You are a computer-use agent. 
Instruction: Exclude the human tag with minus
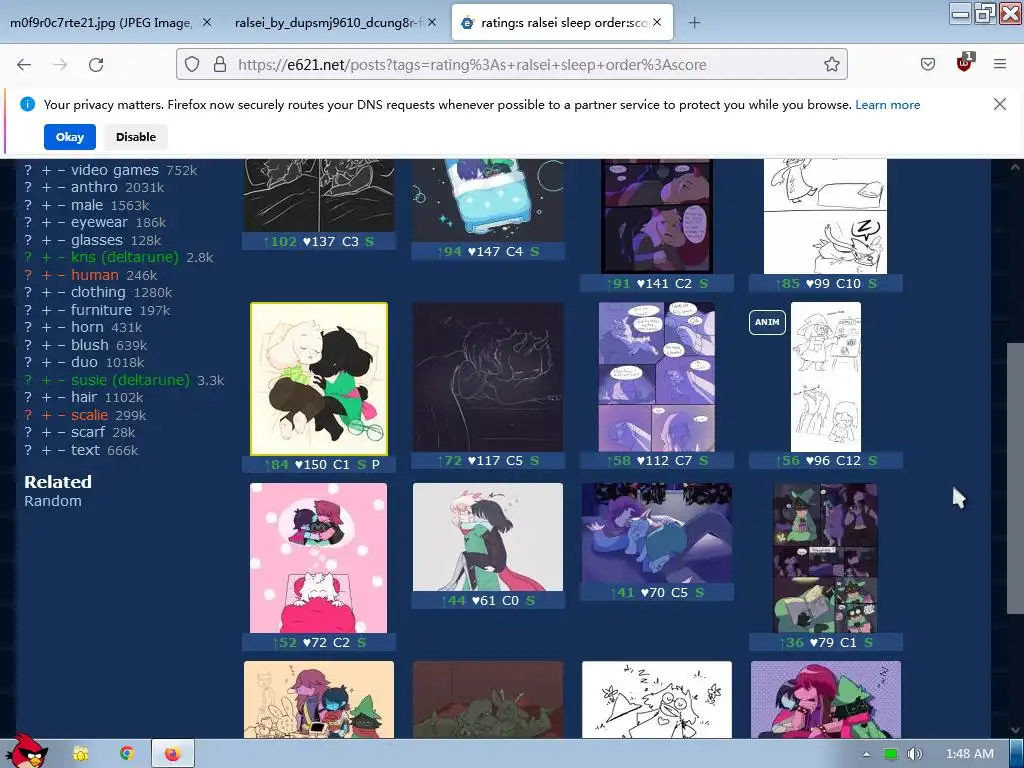[61, 275]
